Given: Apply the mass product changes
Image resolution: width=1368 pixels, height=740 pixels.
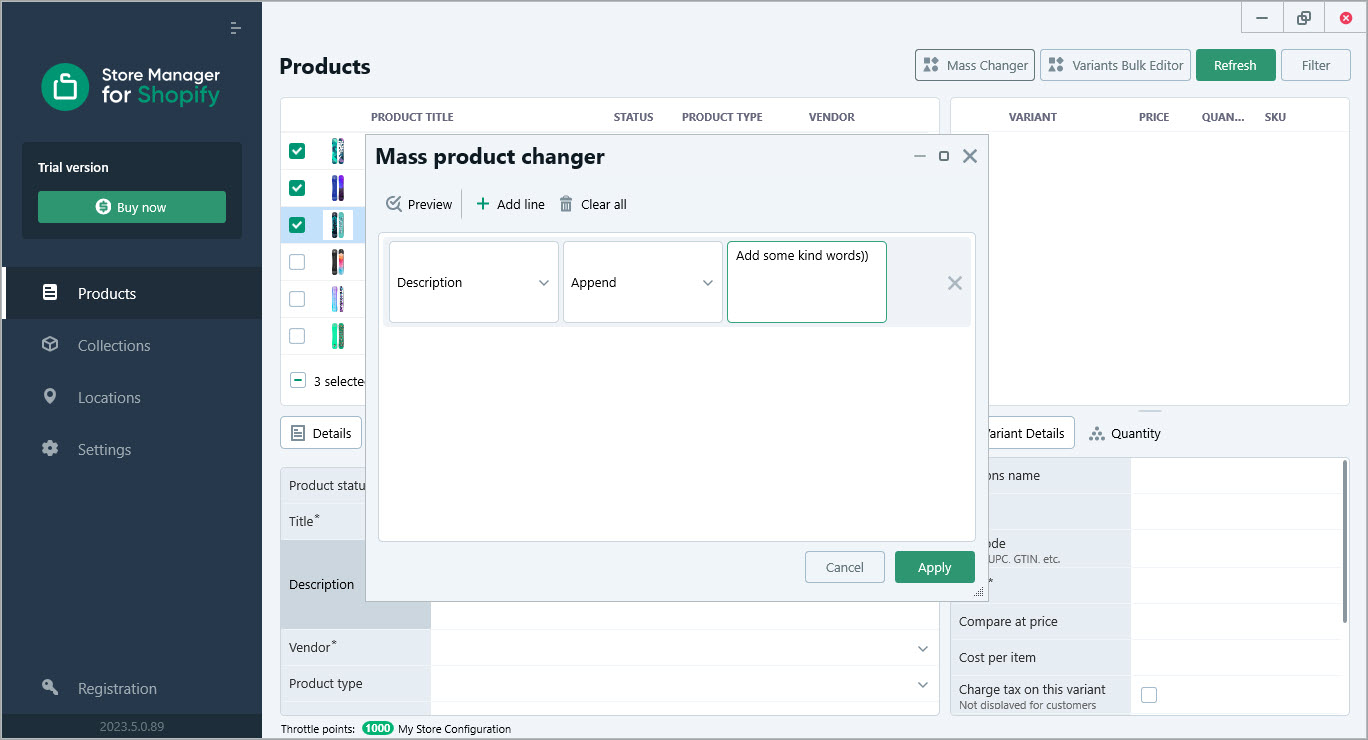Looking at the screenshot, I should coord(935,567).
